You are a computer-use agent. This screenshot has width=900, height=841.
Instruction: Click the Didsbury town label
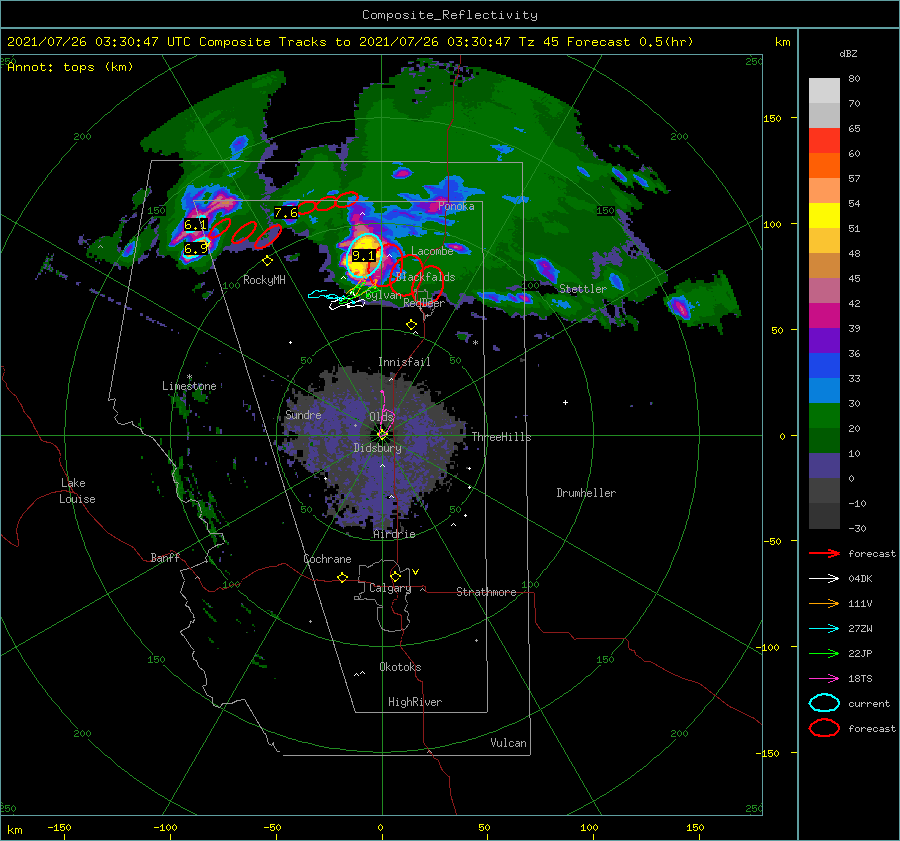[x=377, y=448]
